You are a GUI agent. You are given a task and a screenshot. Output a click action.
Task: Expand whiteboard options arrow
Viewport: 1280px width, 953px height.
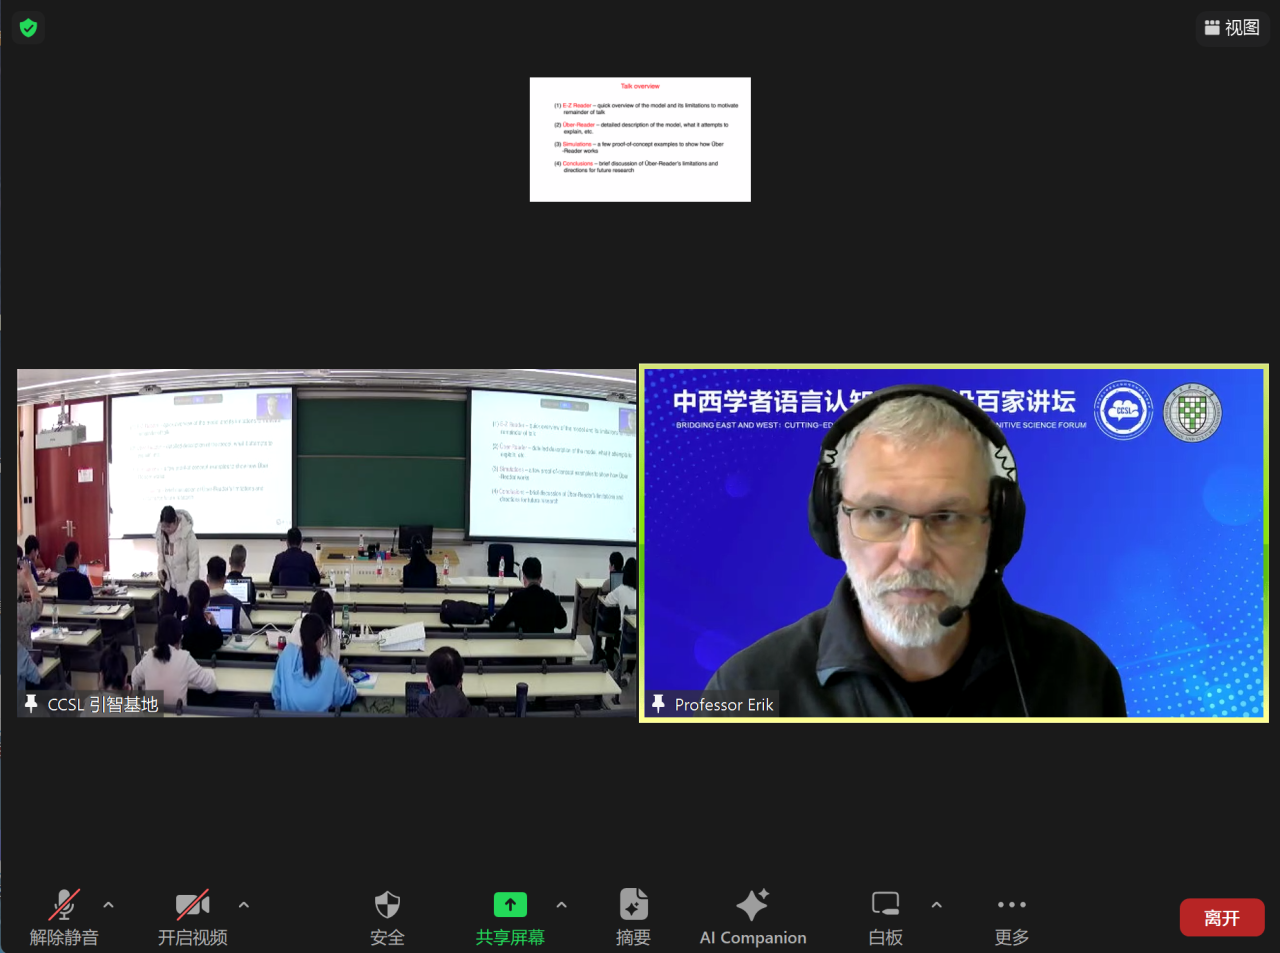936,905
